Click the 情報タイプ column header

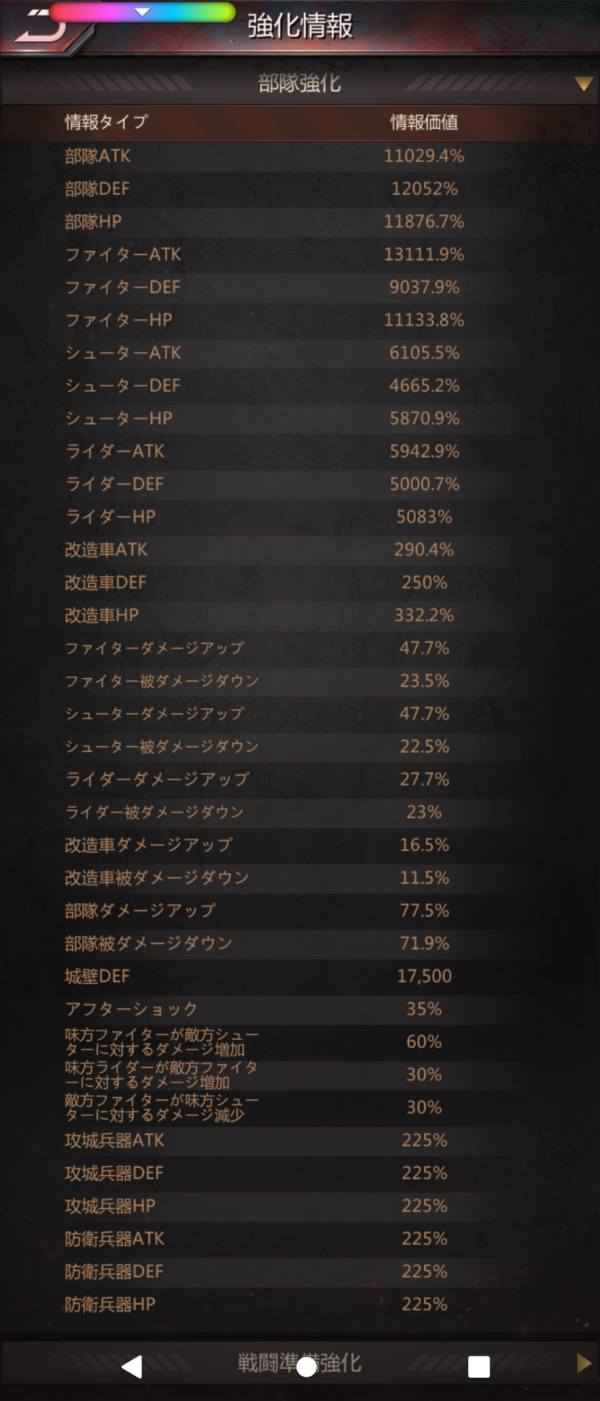tap(106, 123)
